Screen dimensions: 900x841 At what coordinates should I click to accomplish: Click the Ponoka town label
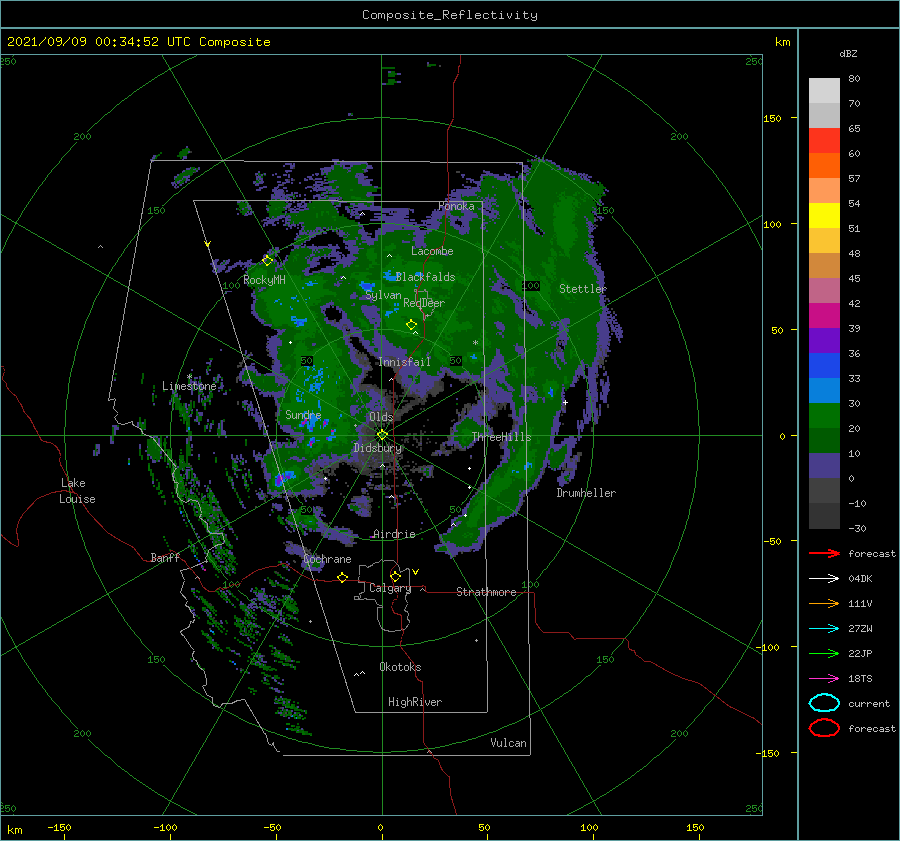[456, 206]
